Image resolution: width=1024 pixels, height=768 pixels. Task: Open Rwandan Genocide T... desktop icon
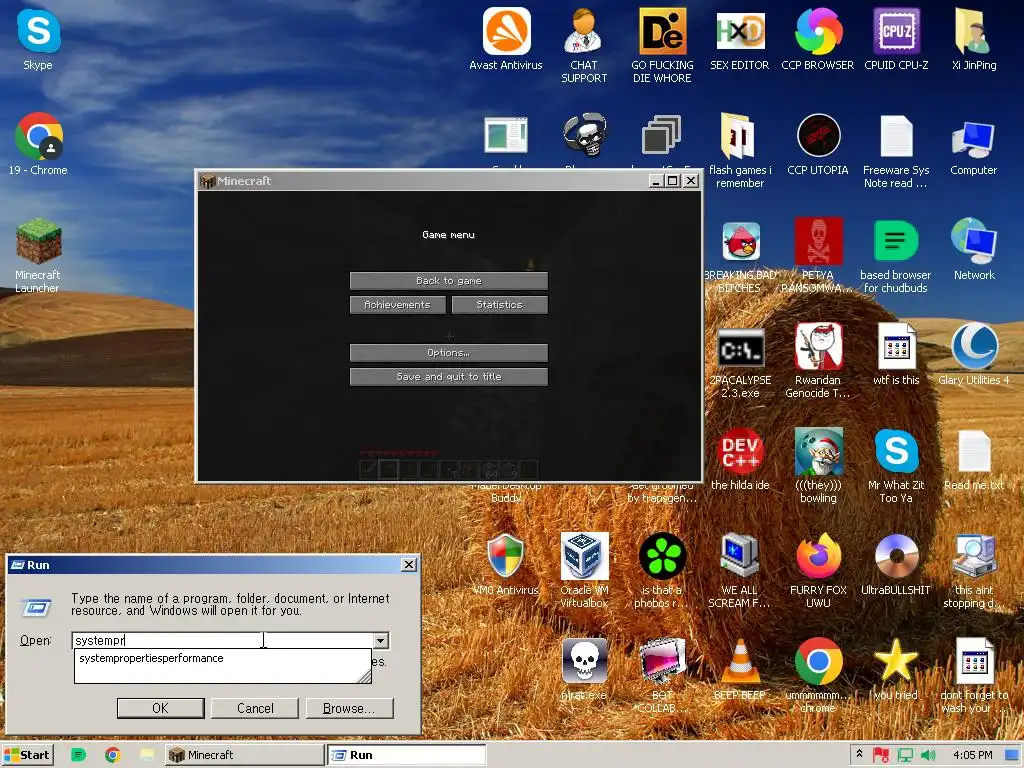(818, 360)
